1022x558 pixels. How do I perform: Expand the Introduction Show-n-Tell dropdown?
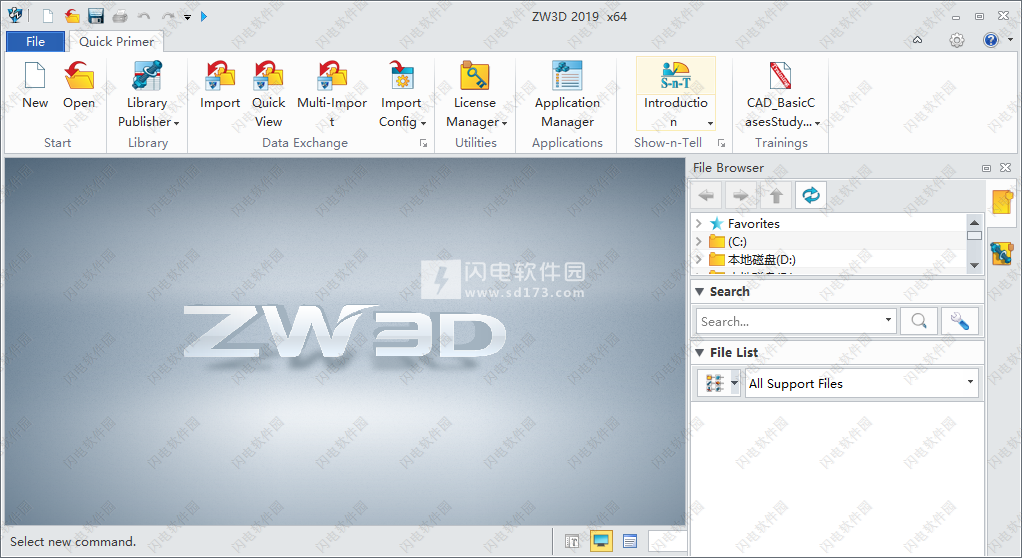[x=710, y=123]
